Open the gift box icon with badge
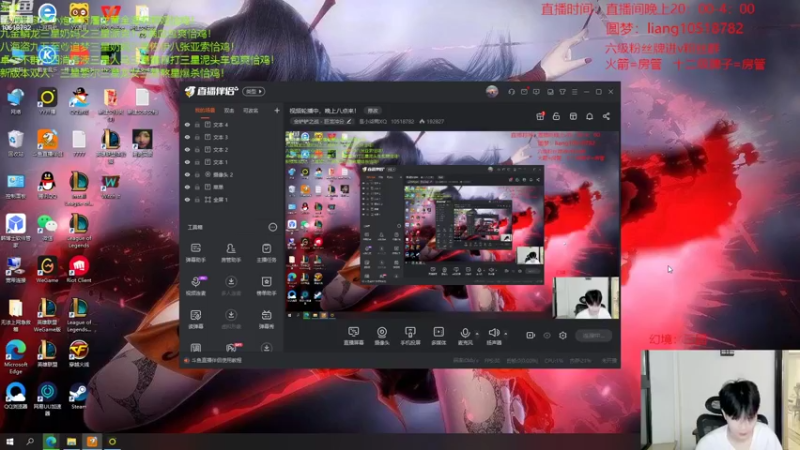Viewport: 800px width, 450px height. point(540,116)
